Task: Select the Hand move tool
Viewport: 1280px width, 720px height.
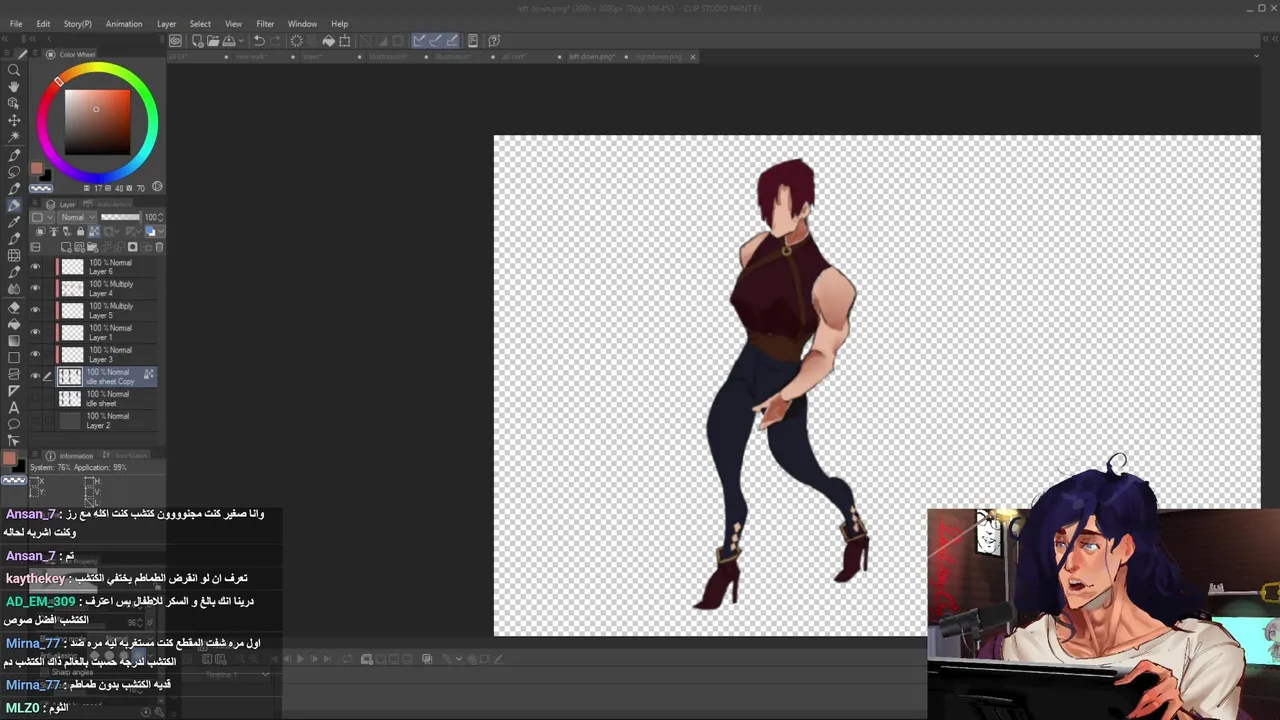Action: 14,87
